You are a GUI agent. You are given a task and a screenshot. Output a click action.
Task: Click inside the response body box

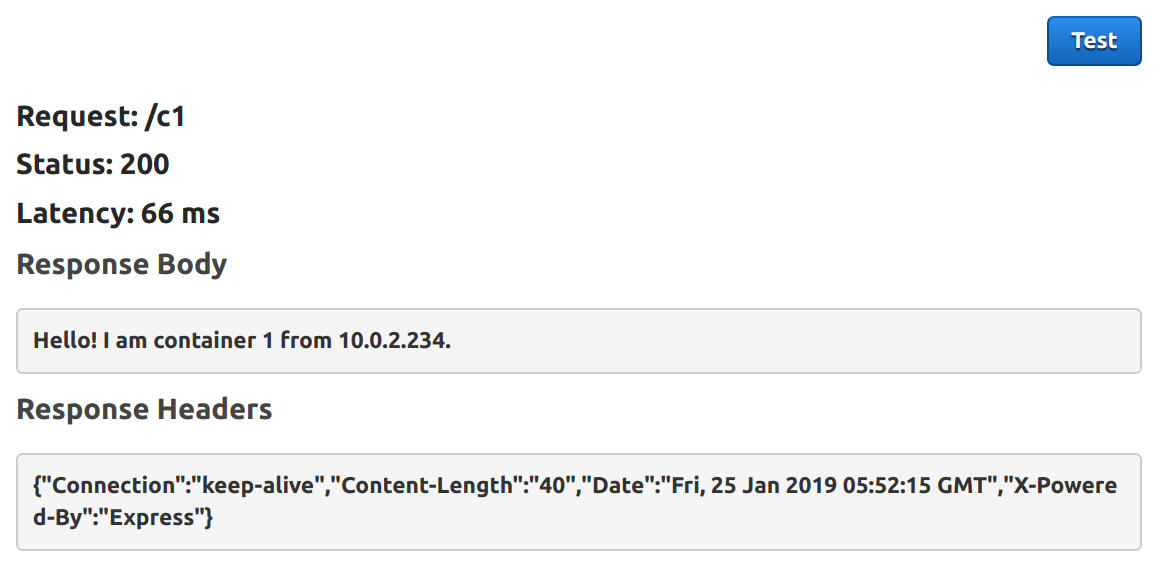579,341
